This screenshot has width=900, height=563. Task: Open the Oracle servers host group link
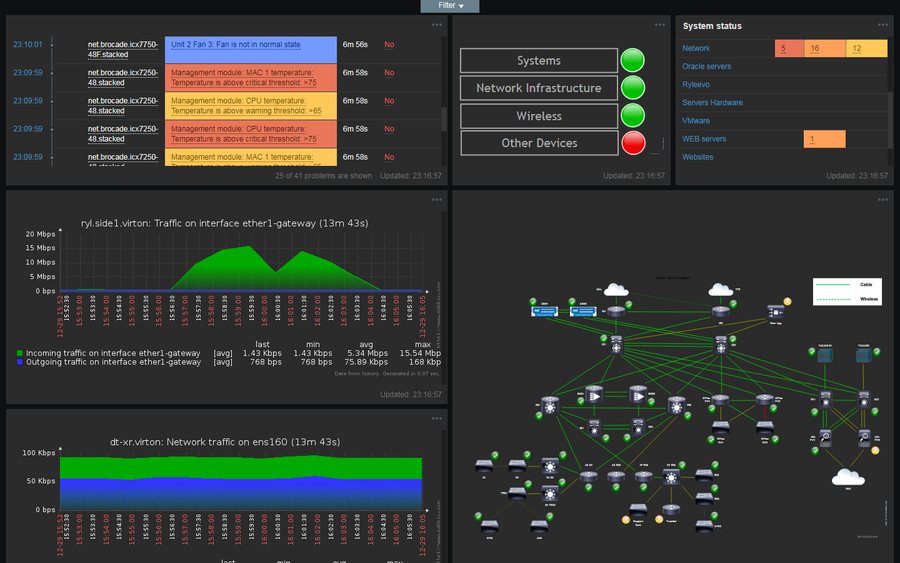click(x=706, y=67)
